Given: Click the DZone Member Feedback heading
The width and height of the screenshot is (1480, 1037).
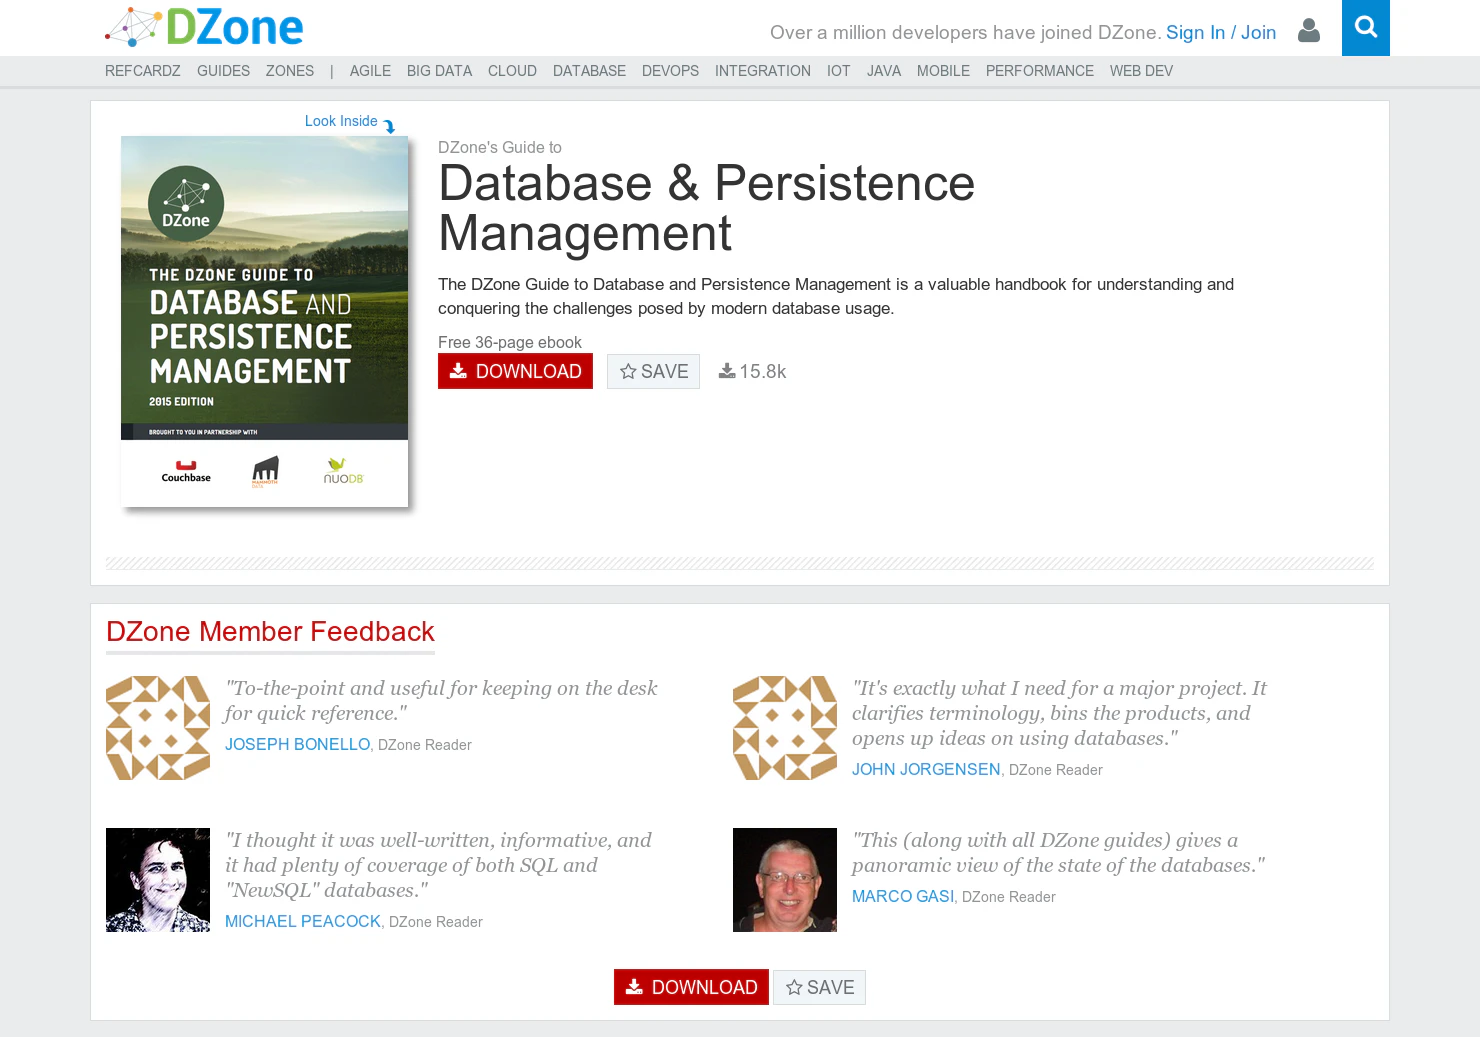Looking at the screenshot, I should point(270,632).
